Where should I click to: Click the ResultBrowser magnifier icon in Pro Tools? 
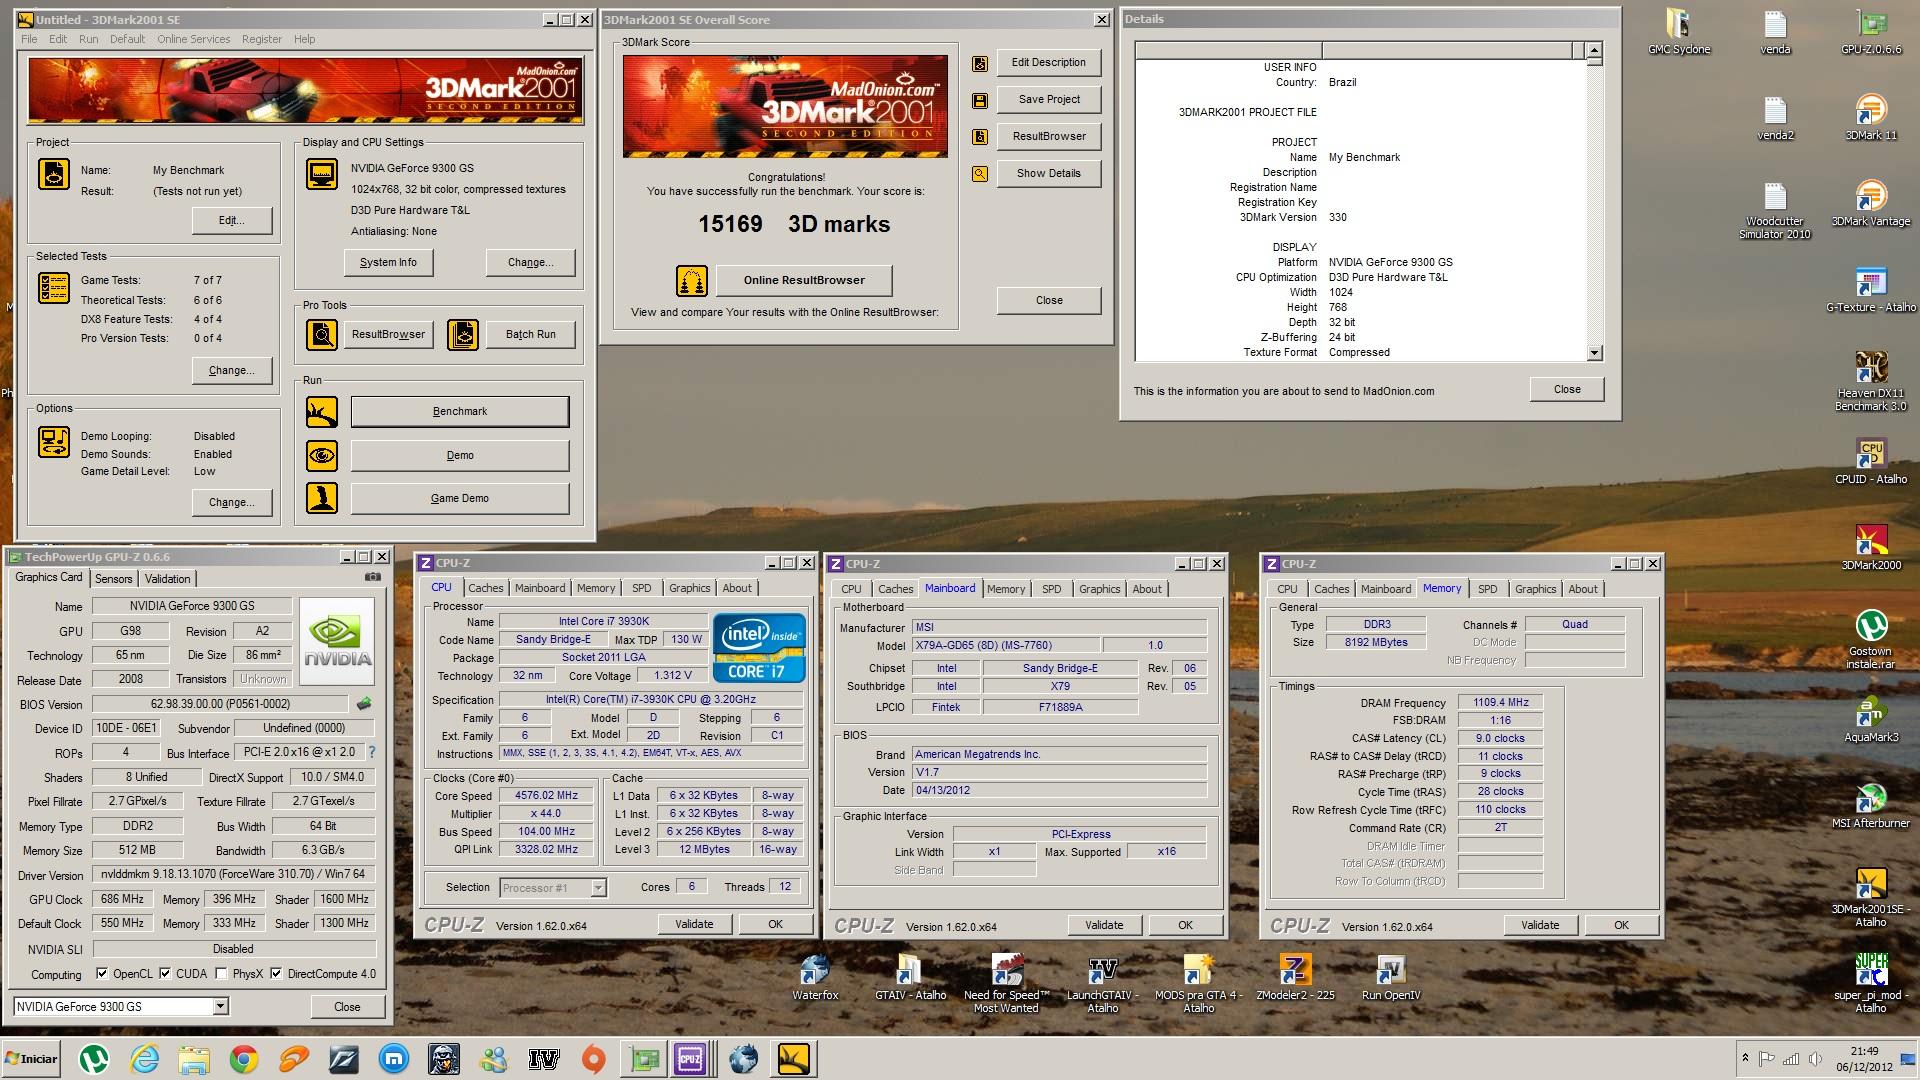pos(322,334)
